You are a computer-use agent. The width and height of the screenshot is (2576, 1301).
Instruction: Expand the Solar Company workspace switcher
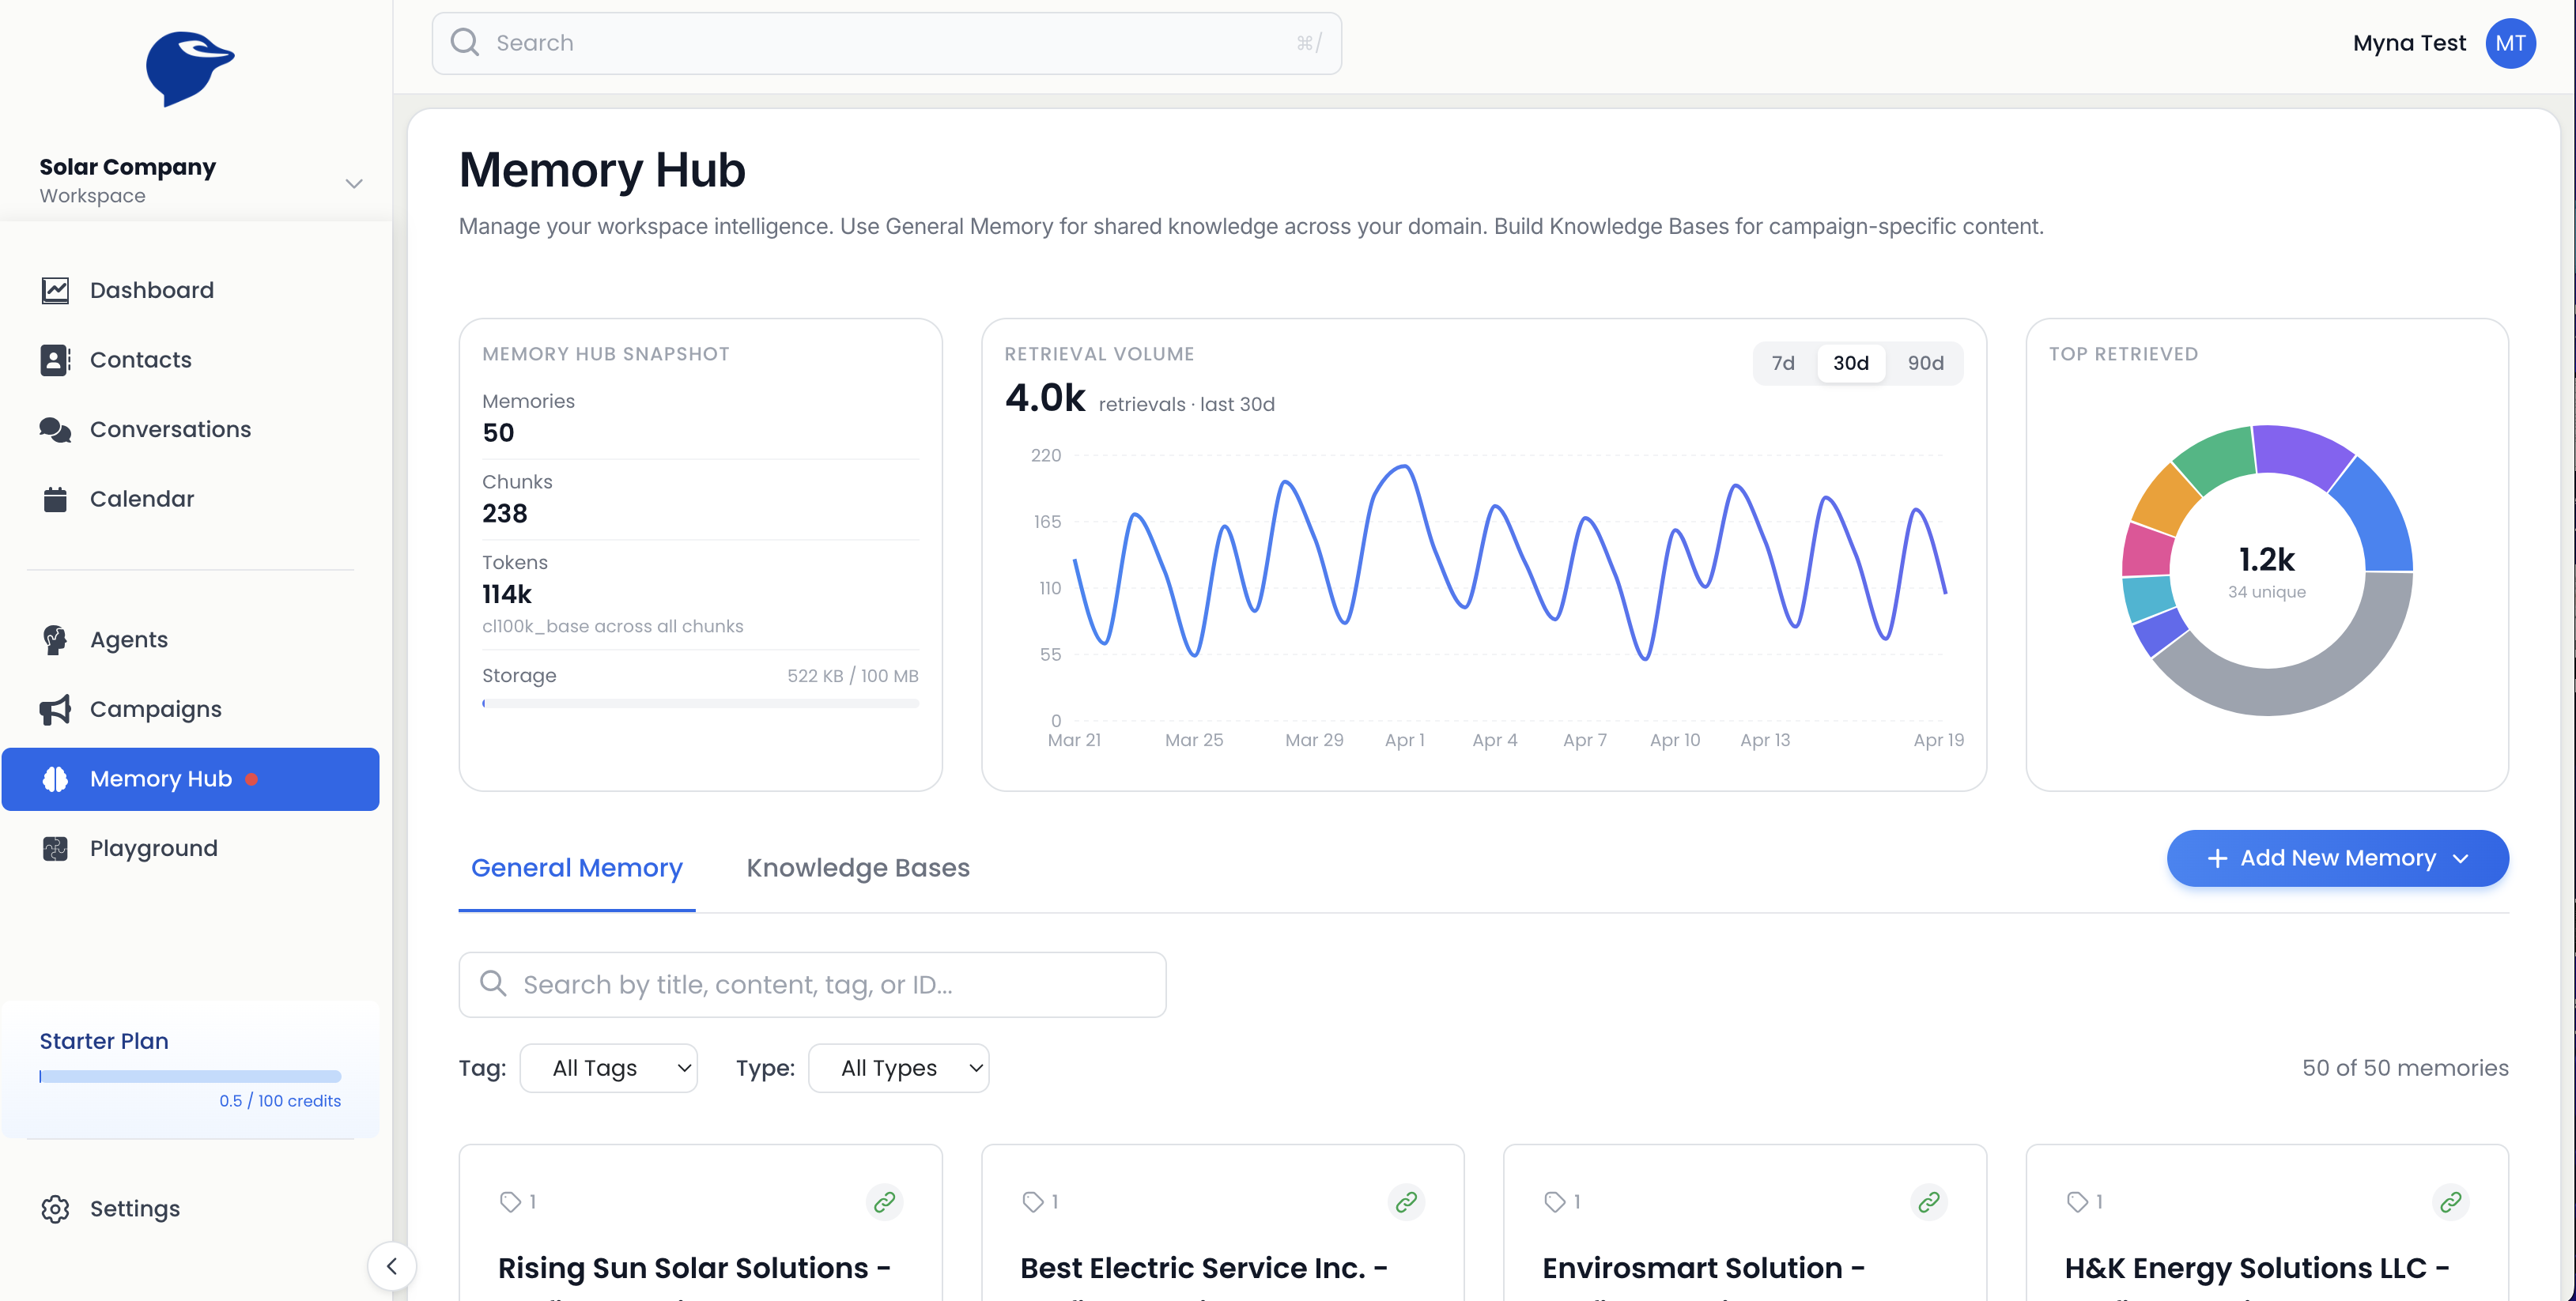353,183
